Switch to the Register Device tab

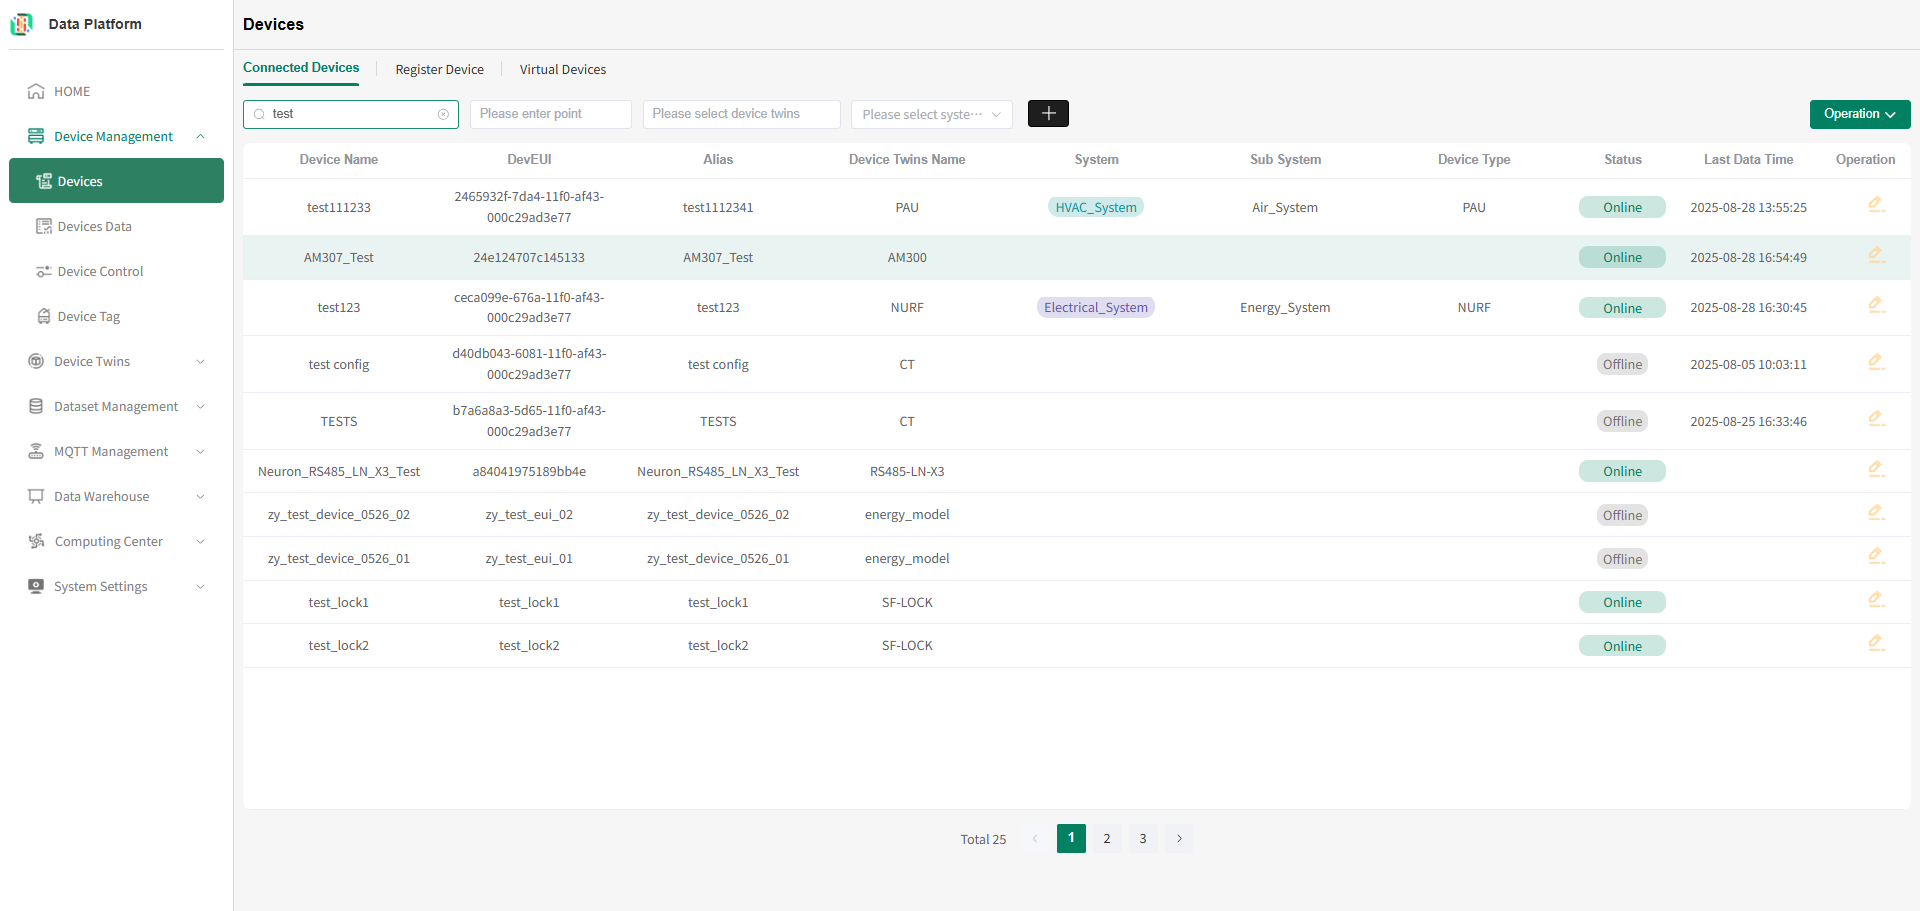pyautogui.click(x=440, y=69)
